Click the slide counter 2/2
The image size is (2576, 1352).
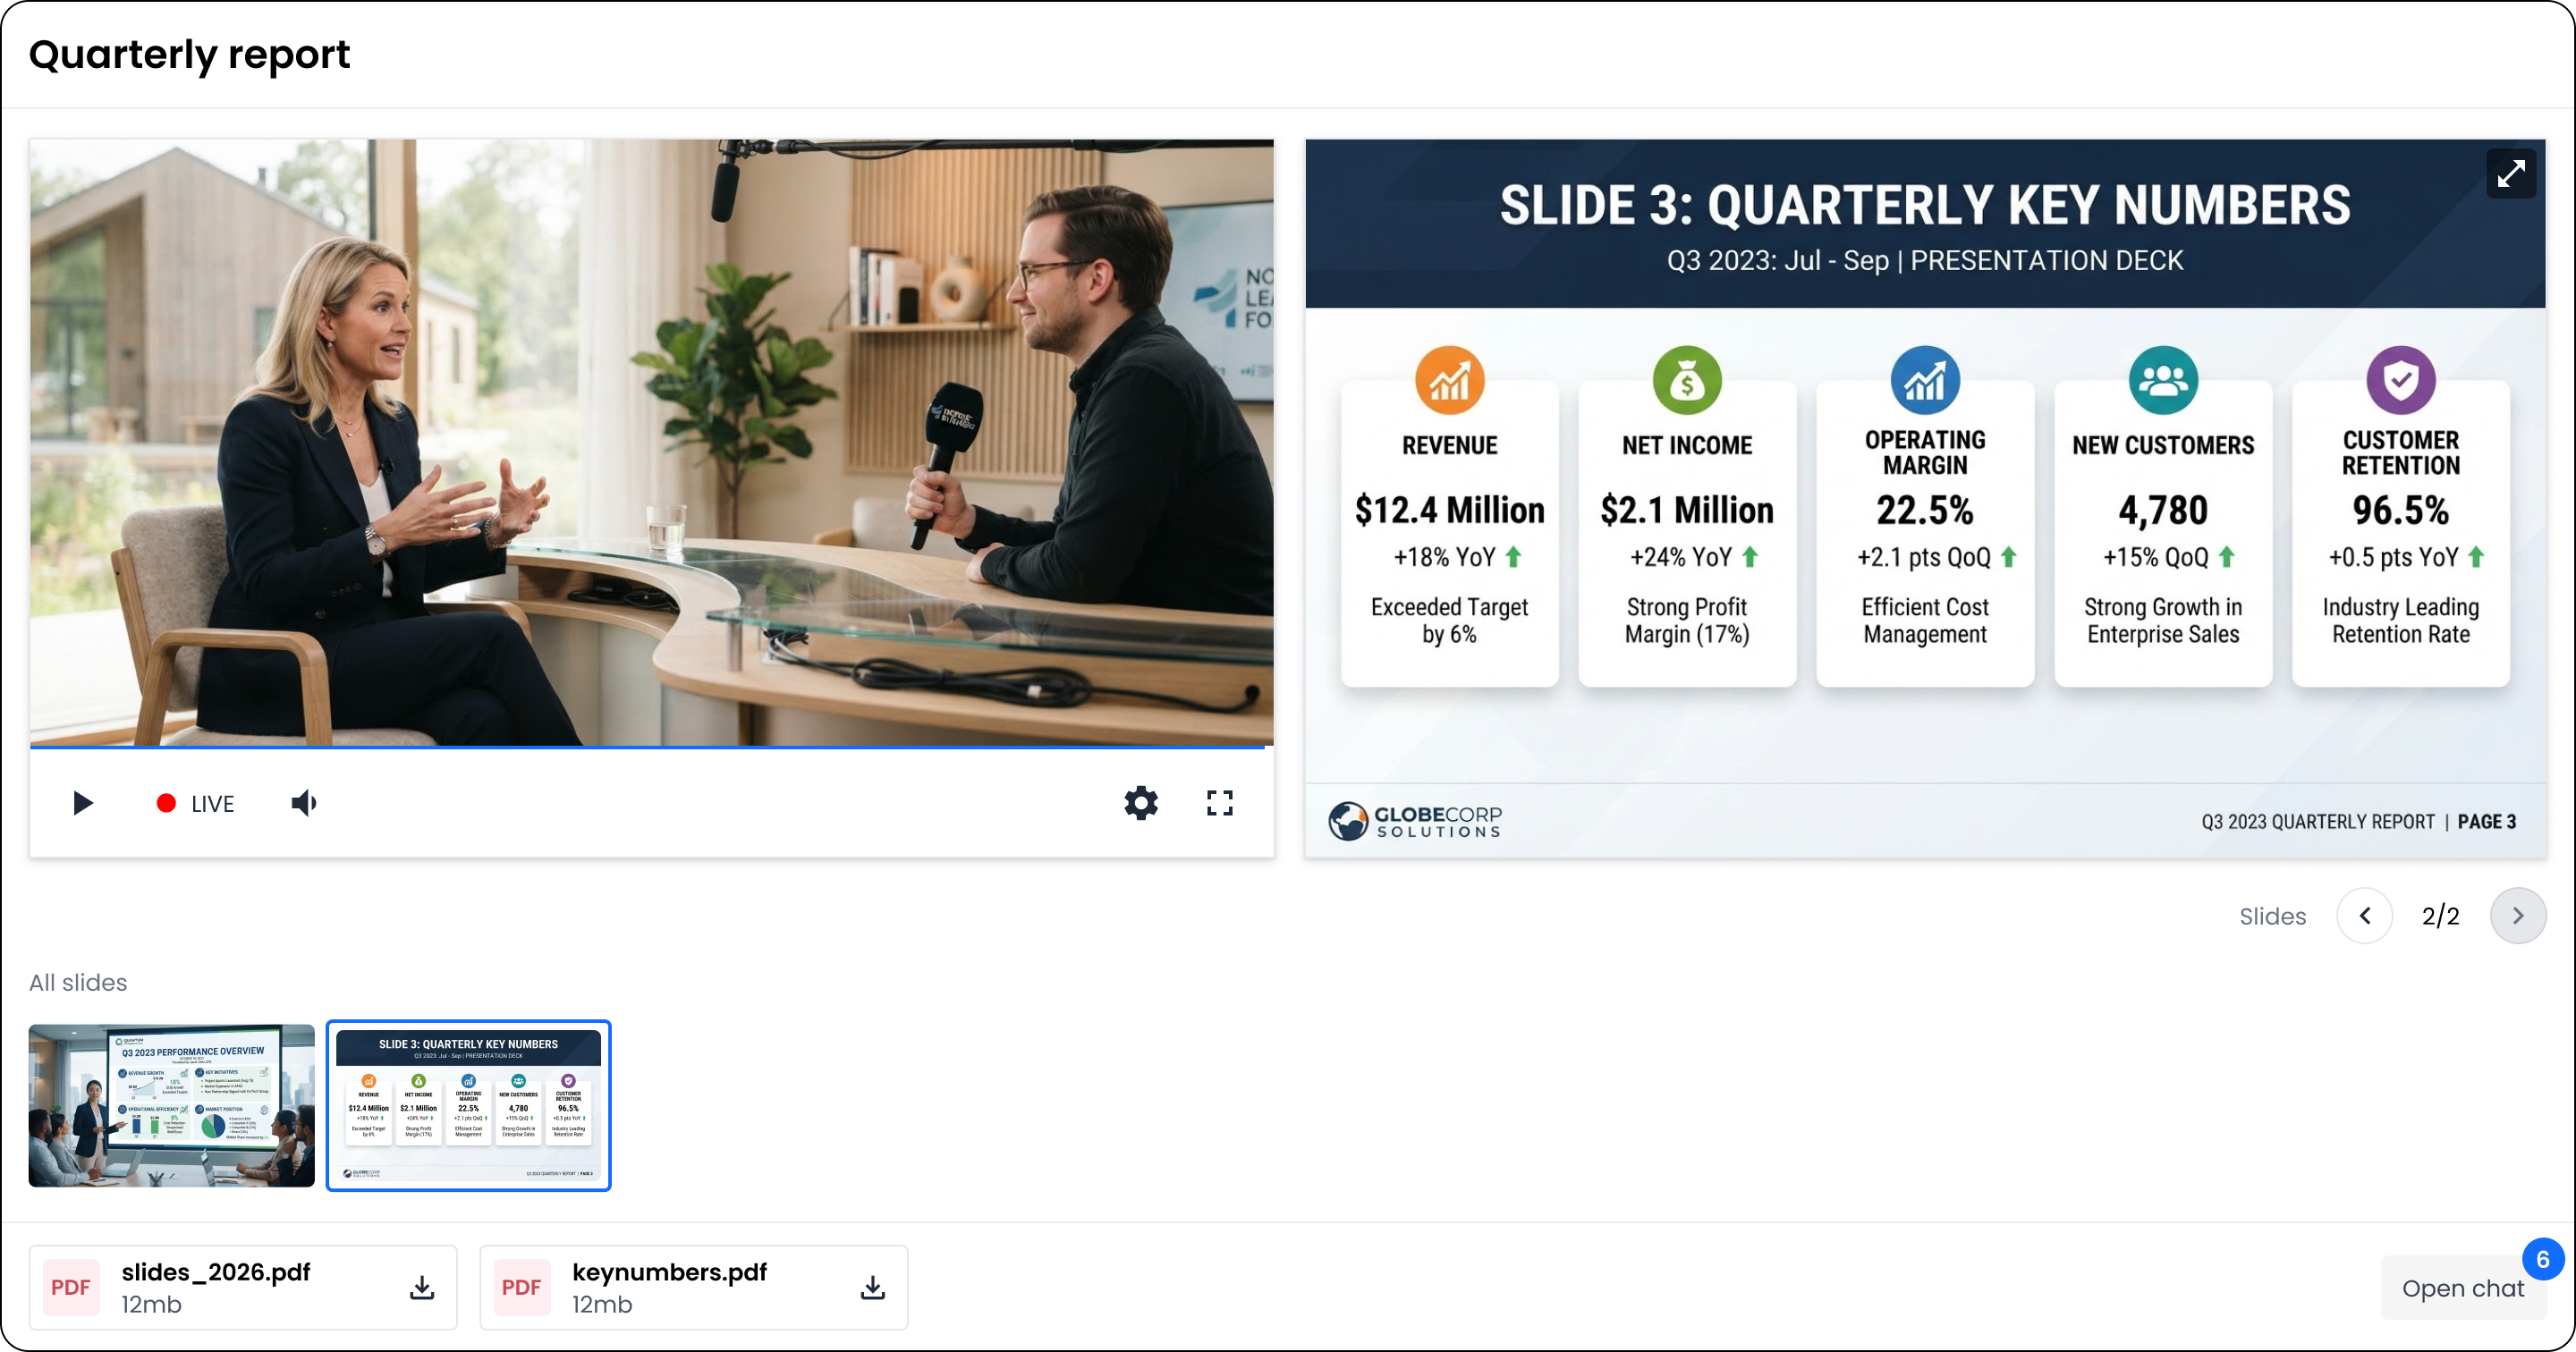click(2441, 916)
